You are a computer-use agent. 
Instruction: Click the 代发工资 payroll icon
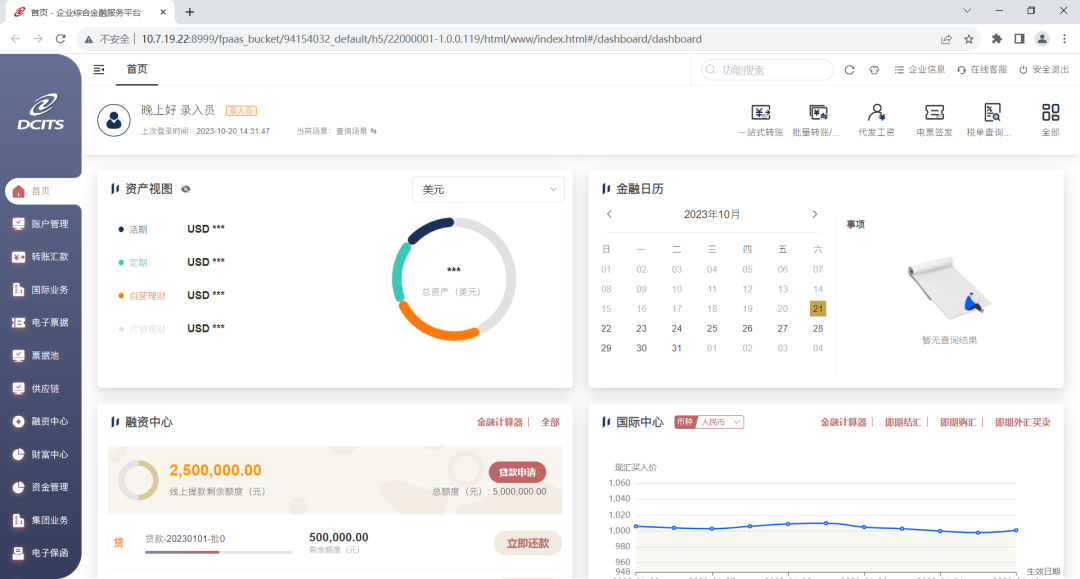click(876, 113)
